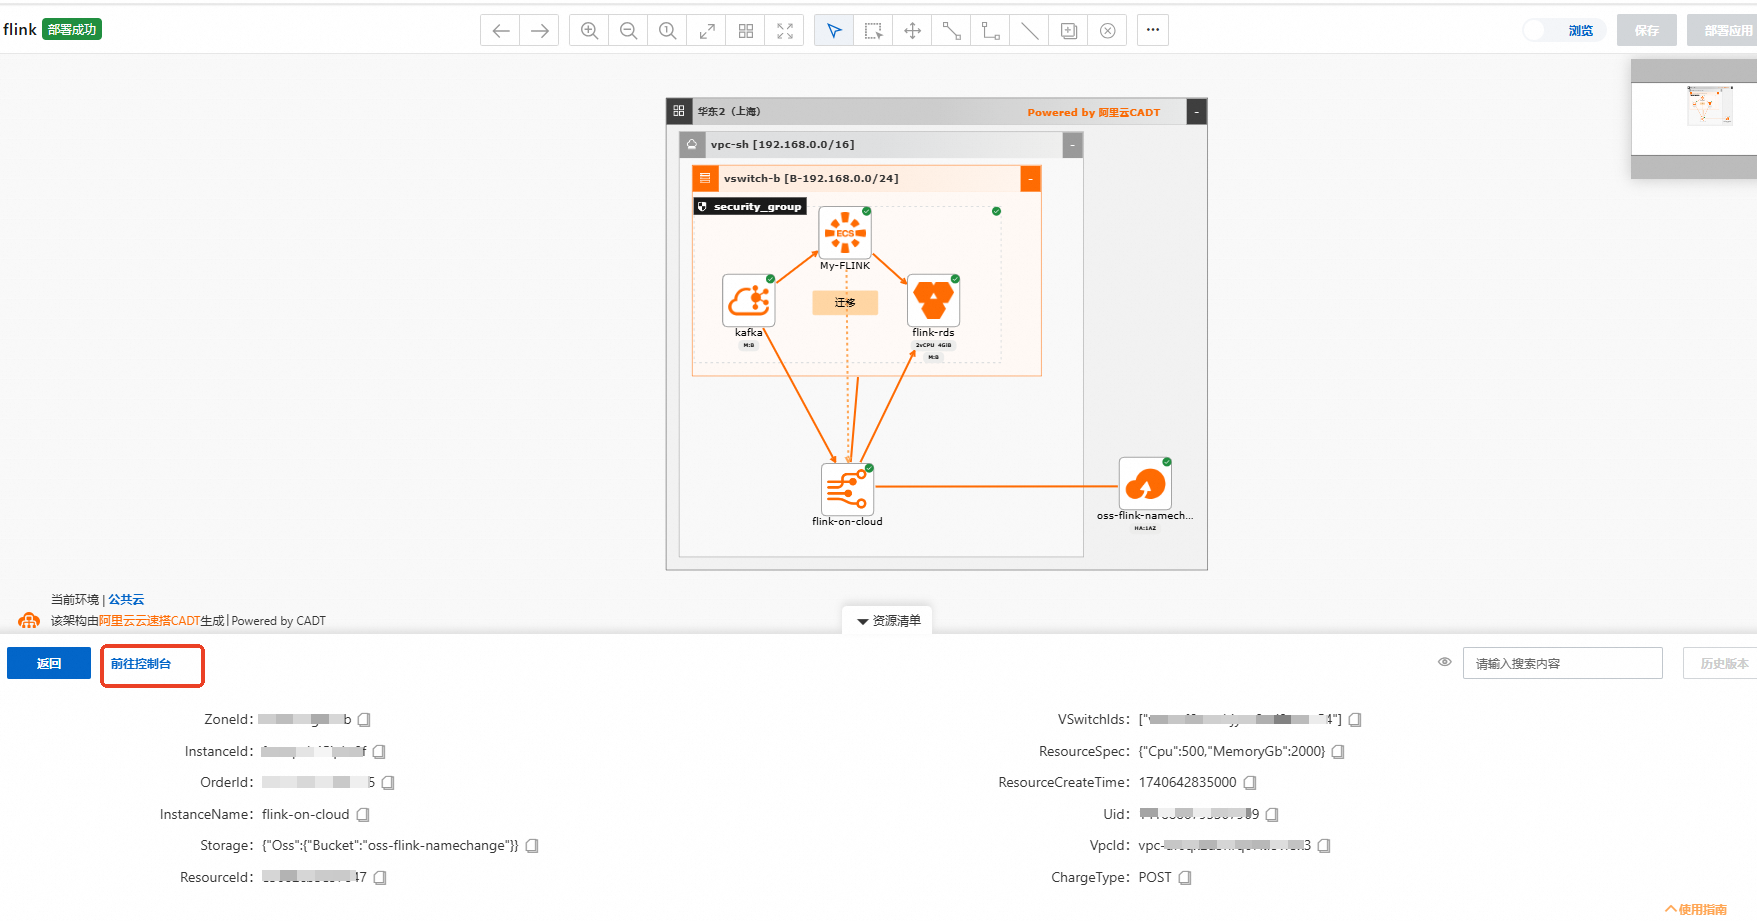Image resolution: width=1757 pixels, height=921 pixels.
Task: Click the 保存 save button
Action: point(1646,31)
